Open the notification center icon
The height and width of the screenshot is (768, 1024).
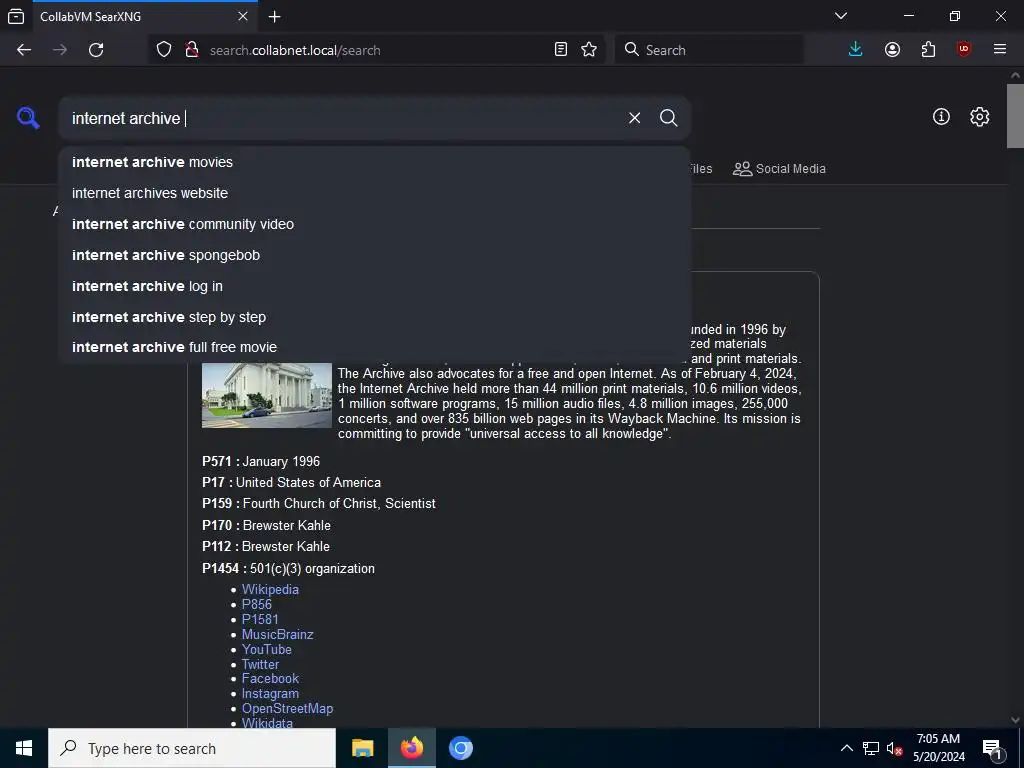point(992,748)
